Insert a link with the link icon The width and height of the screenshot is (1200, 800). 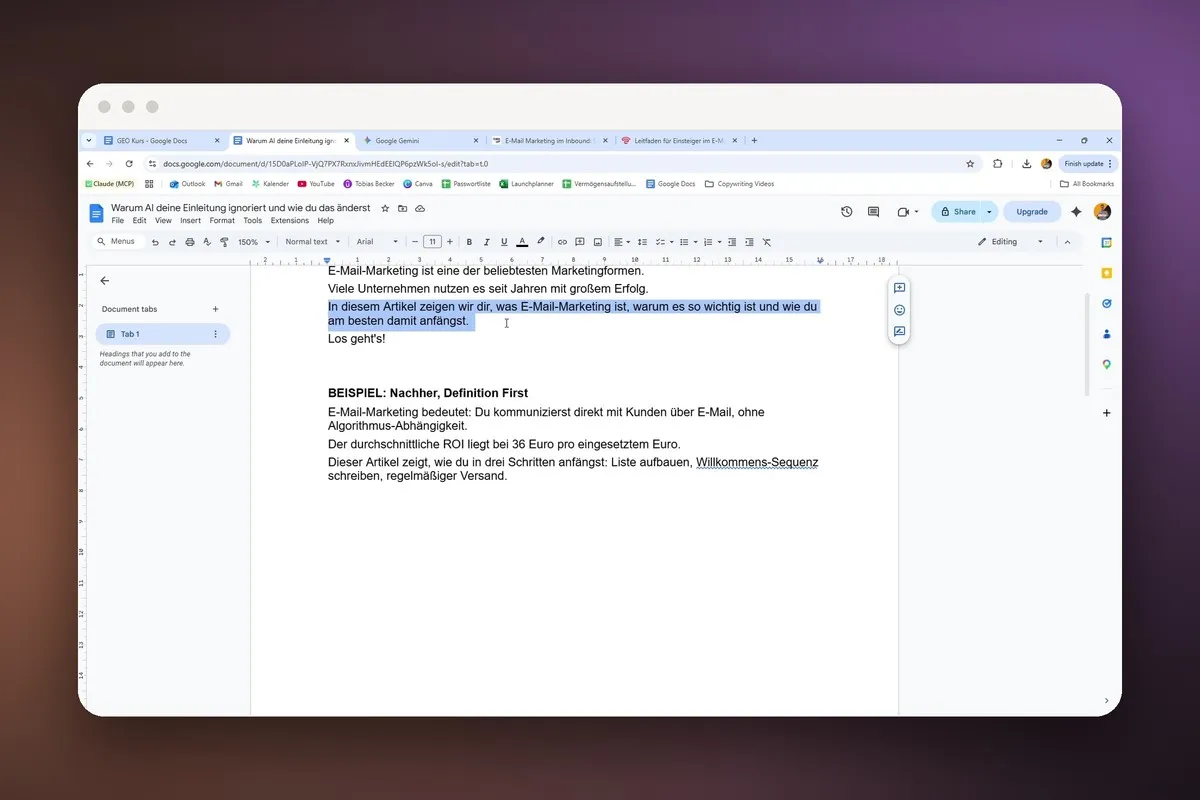click(562, 242)
